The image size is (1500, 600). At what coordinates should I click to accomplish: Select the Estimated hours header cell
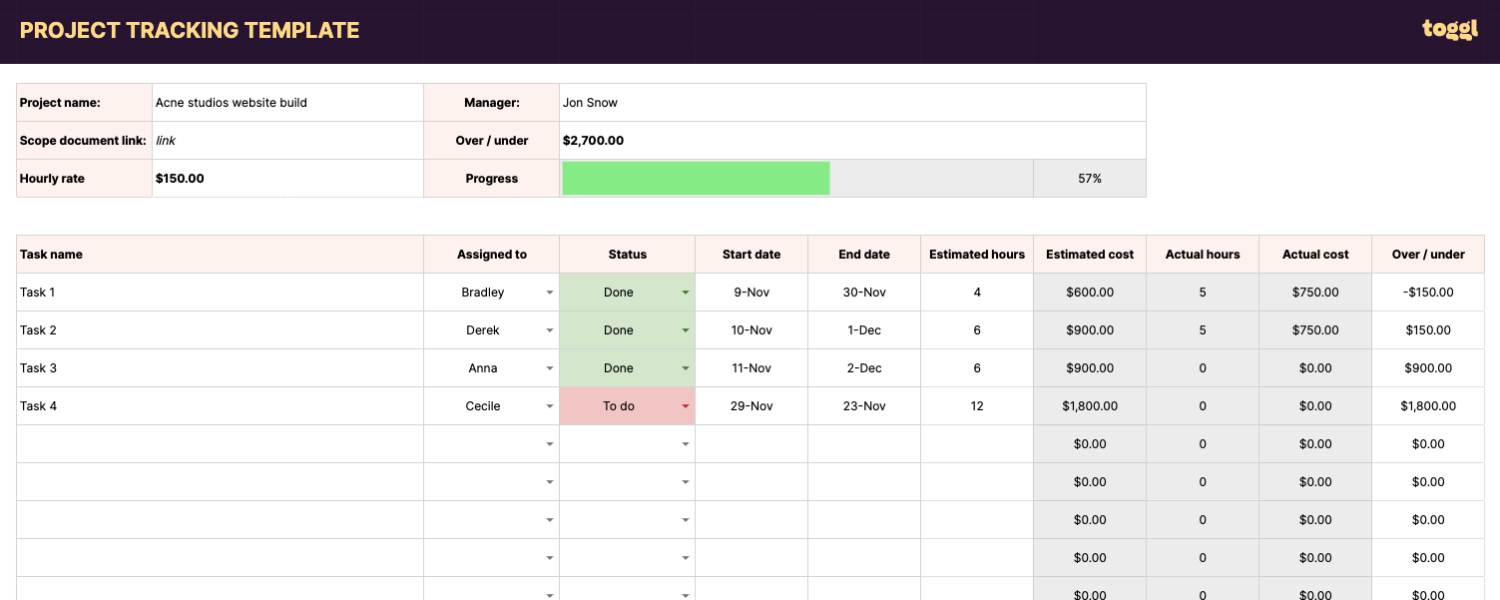(x=976, y=254)
